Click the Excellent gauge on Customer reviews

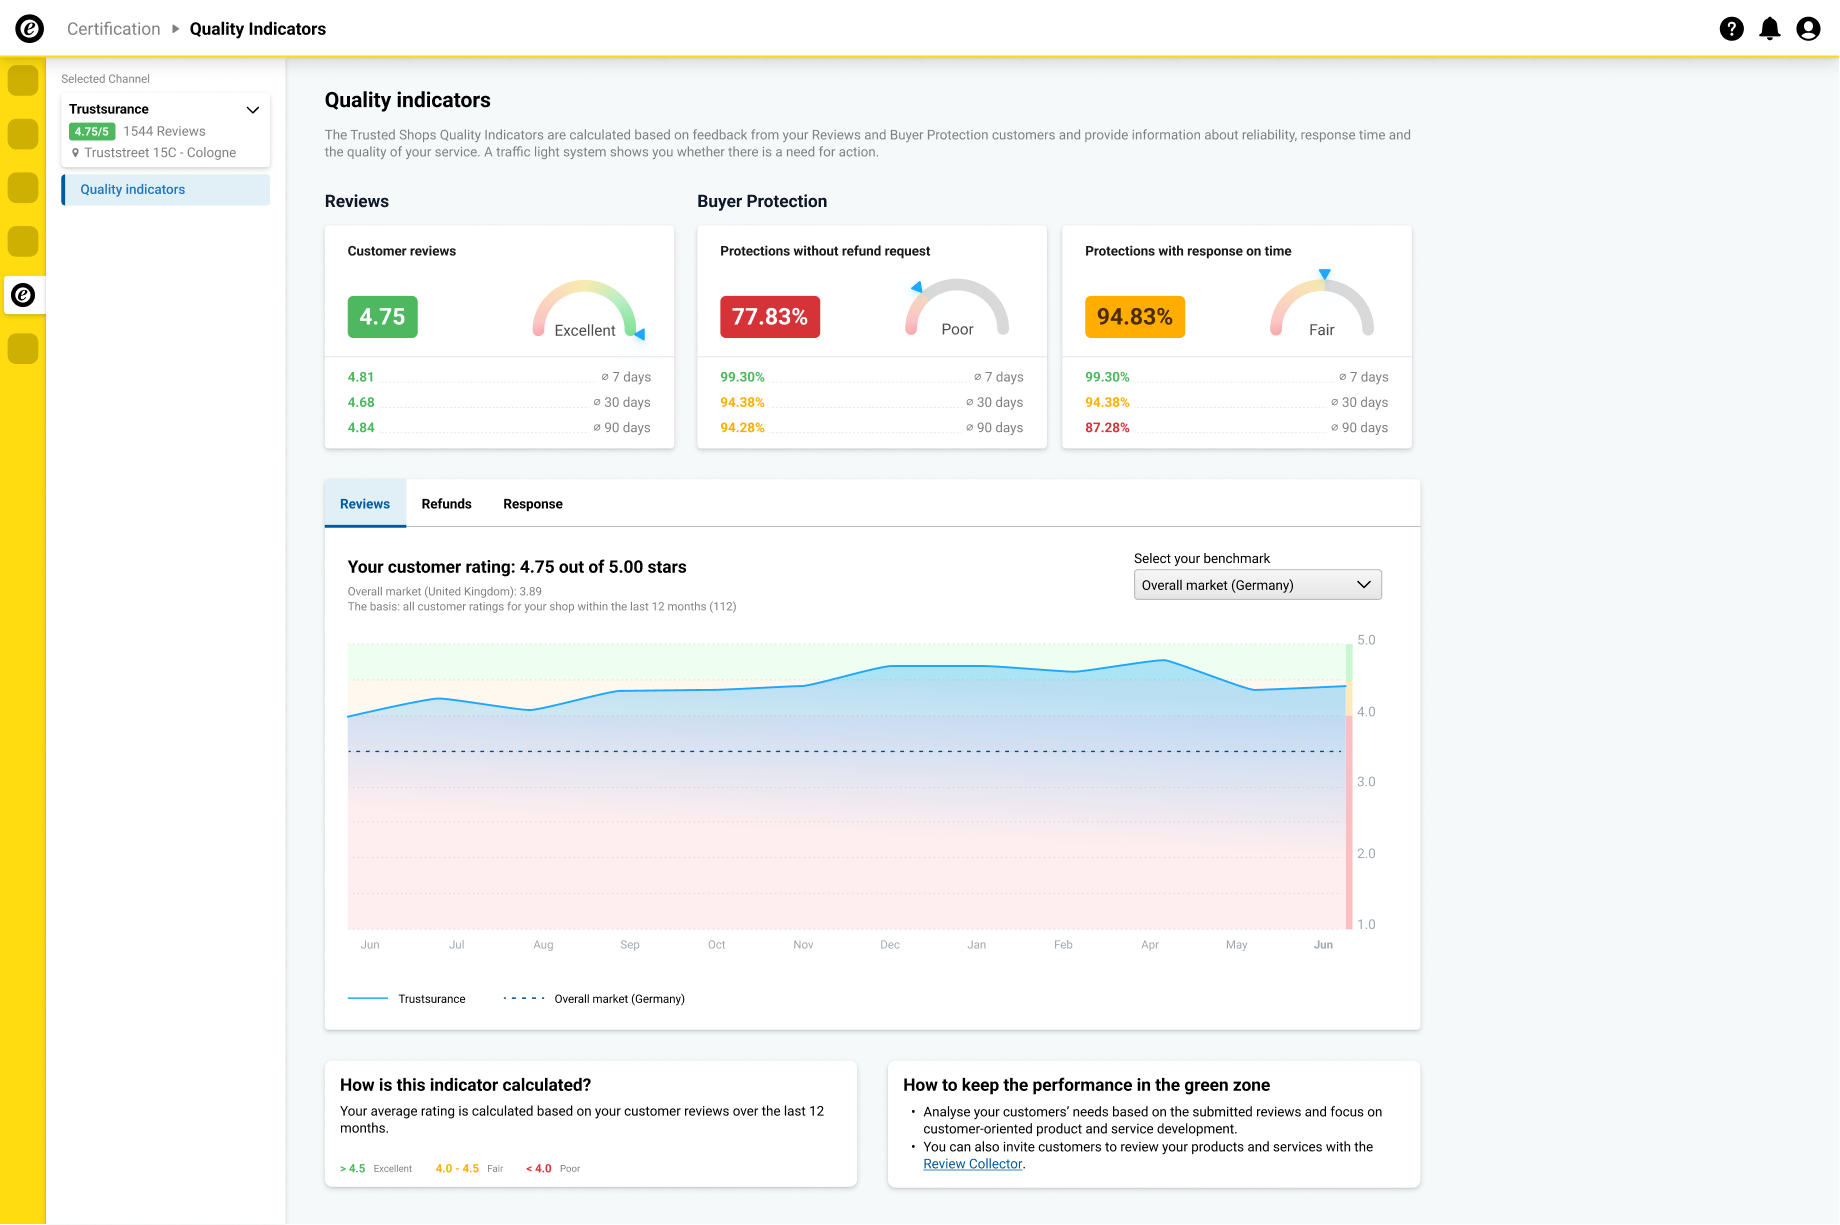[586, 310]
